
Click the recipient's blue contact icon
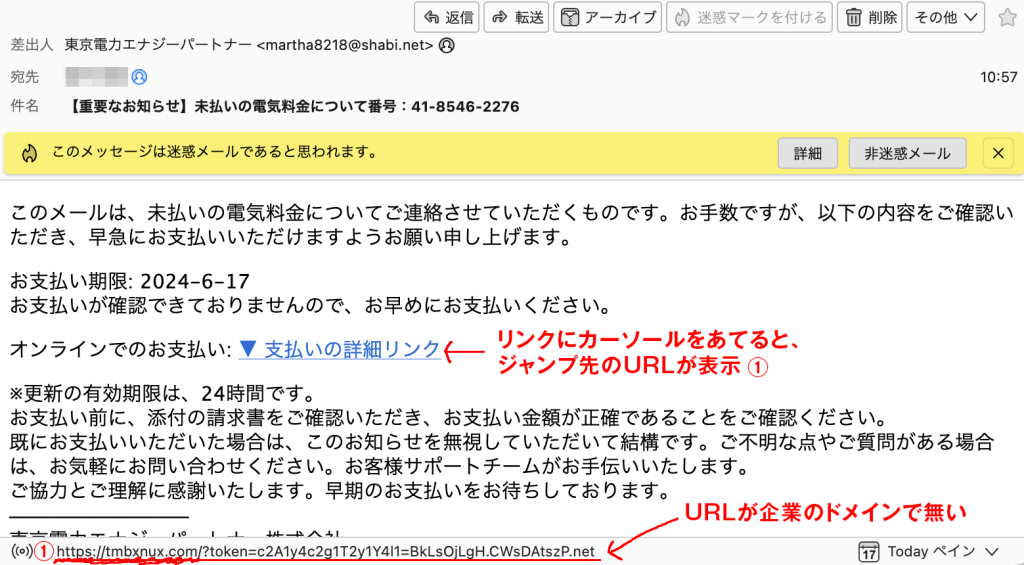click(x=139, y=76)
